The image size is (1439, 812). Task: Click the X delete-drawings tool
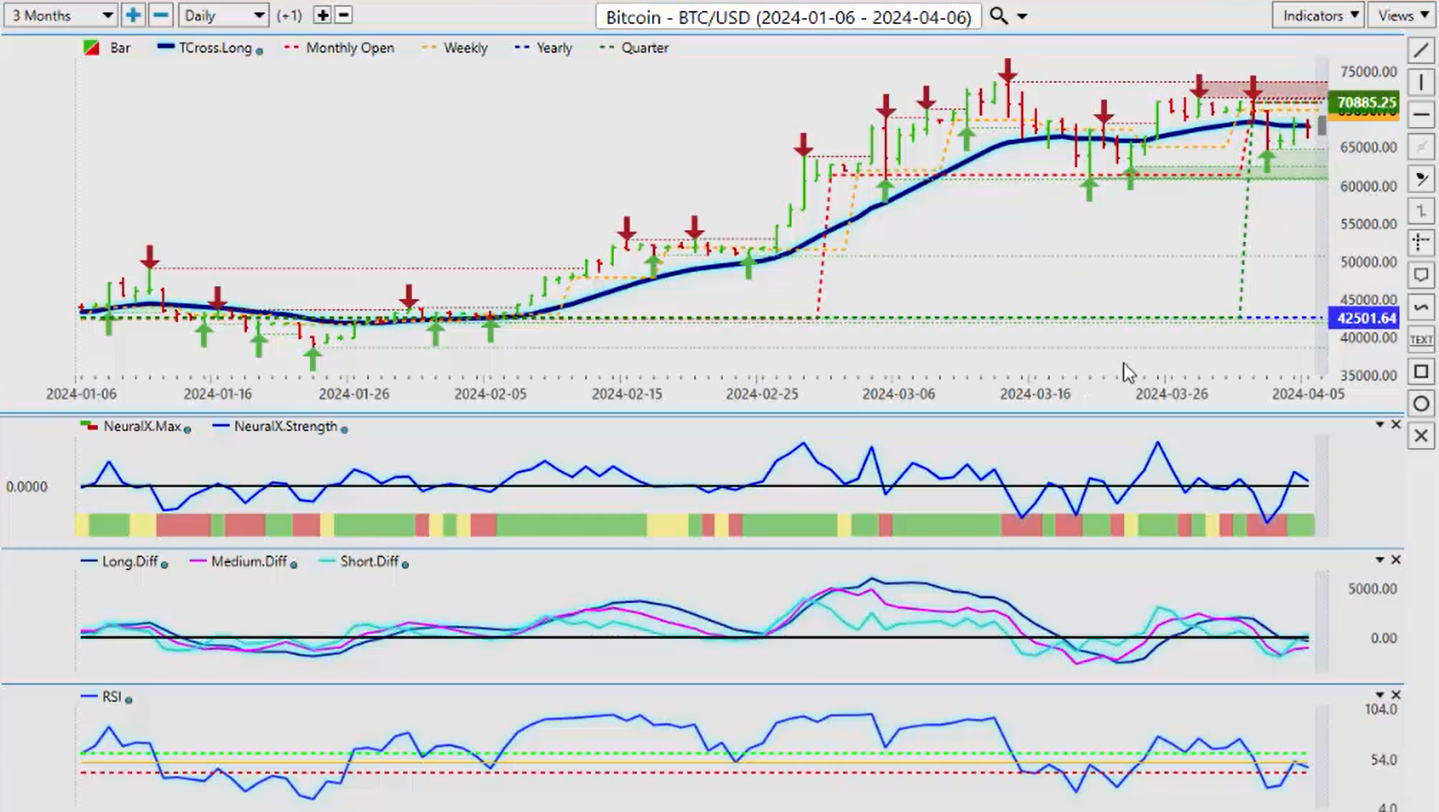[1420, 436]
